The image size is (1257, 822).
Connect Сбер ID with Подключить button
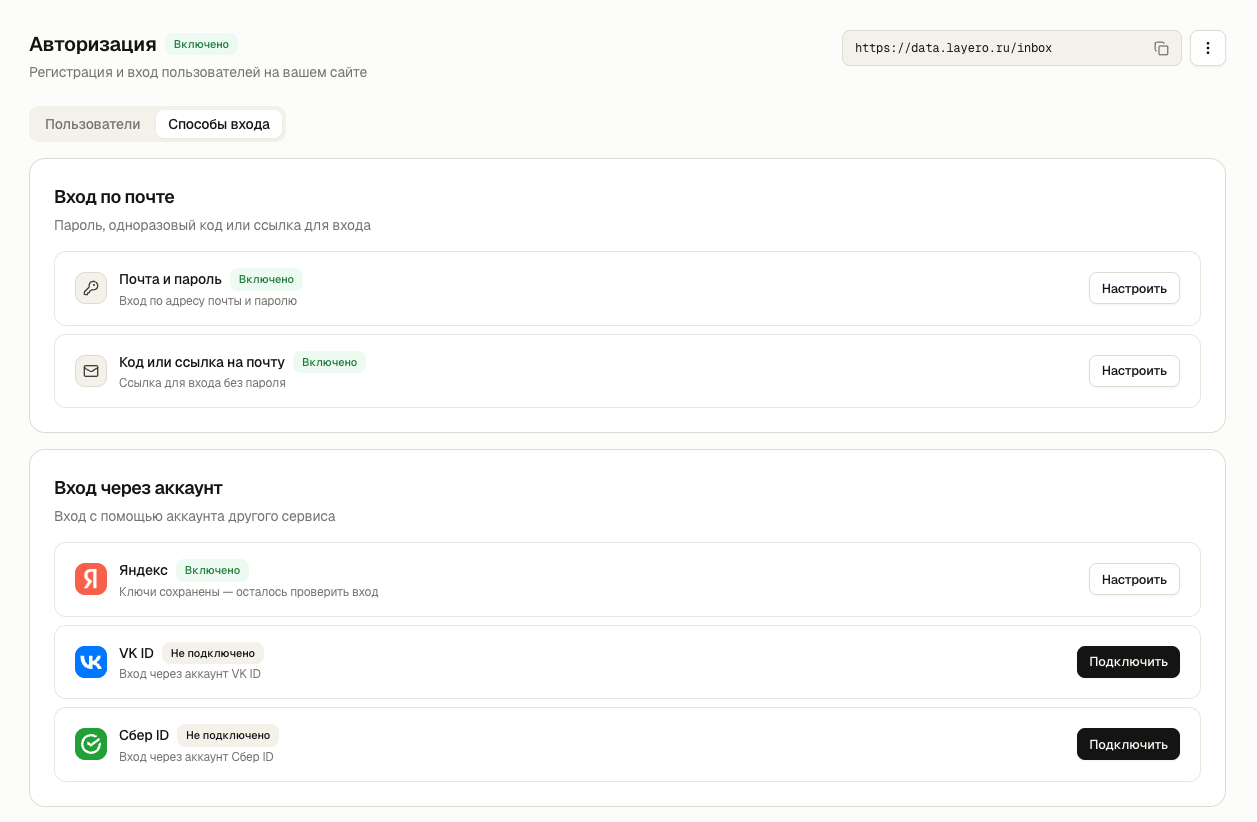pos(1128,744)
